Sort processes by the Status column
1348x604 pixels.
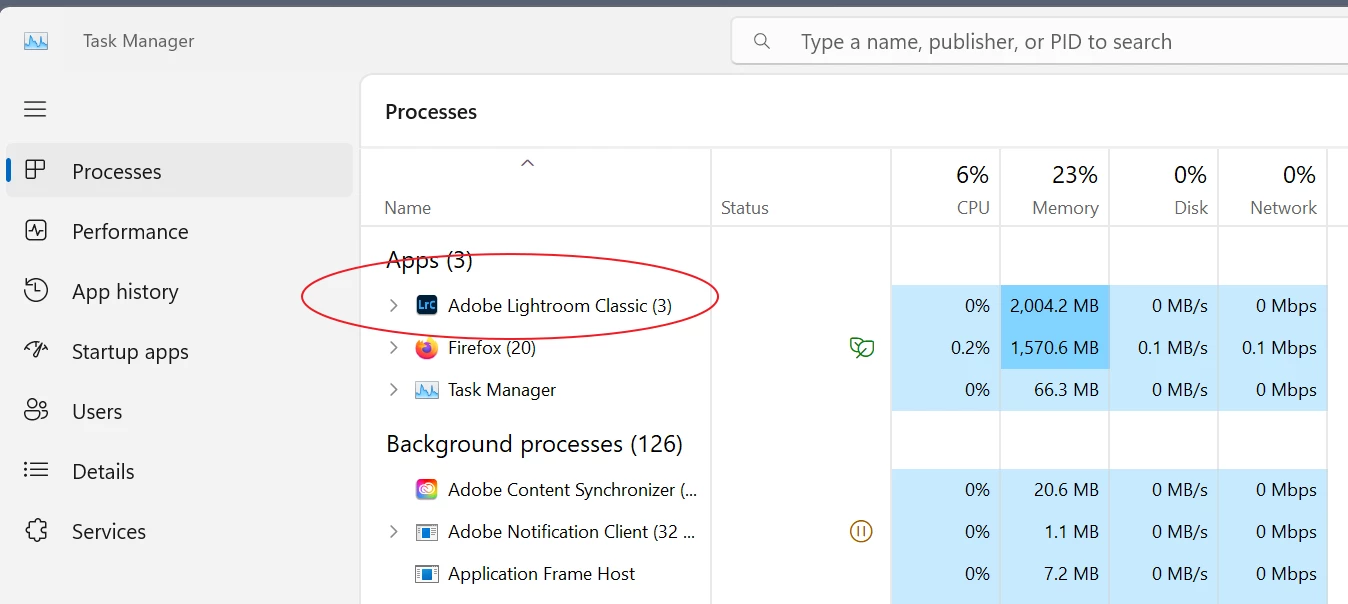(801, 188)
